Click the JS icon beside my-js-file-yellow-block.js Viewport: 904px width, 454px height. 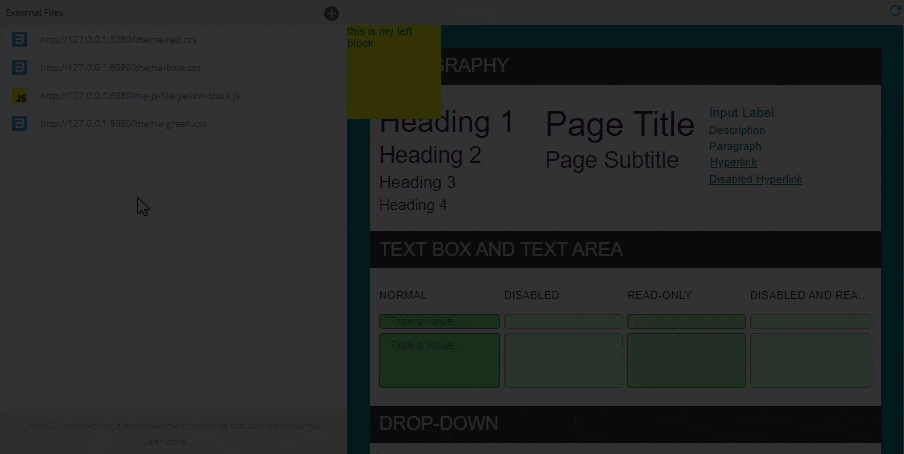click(20, 96)
